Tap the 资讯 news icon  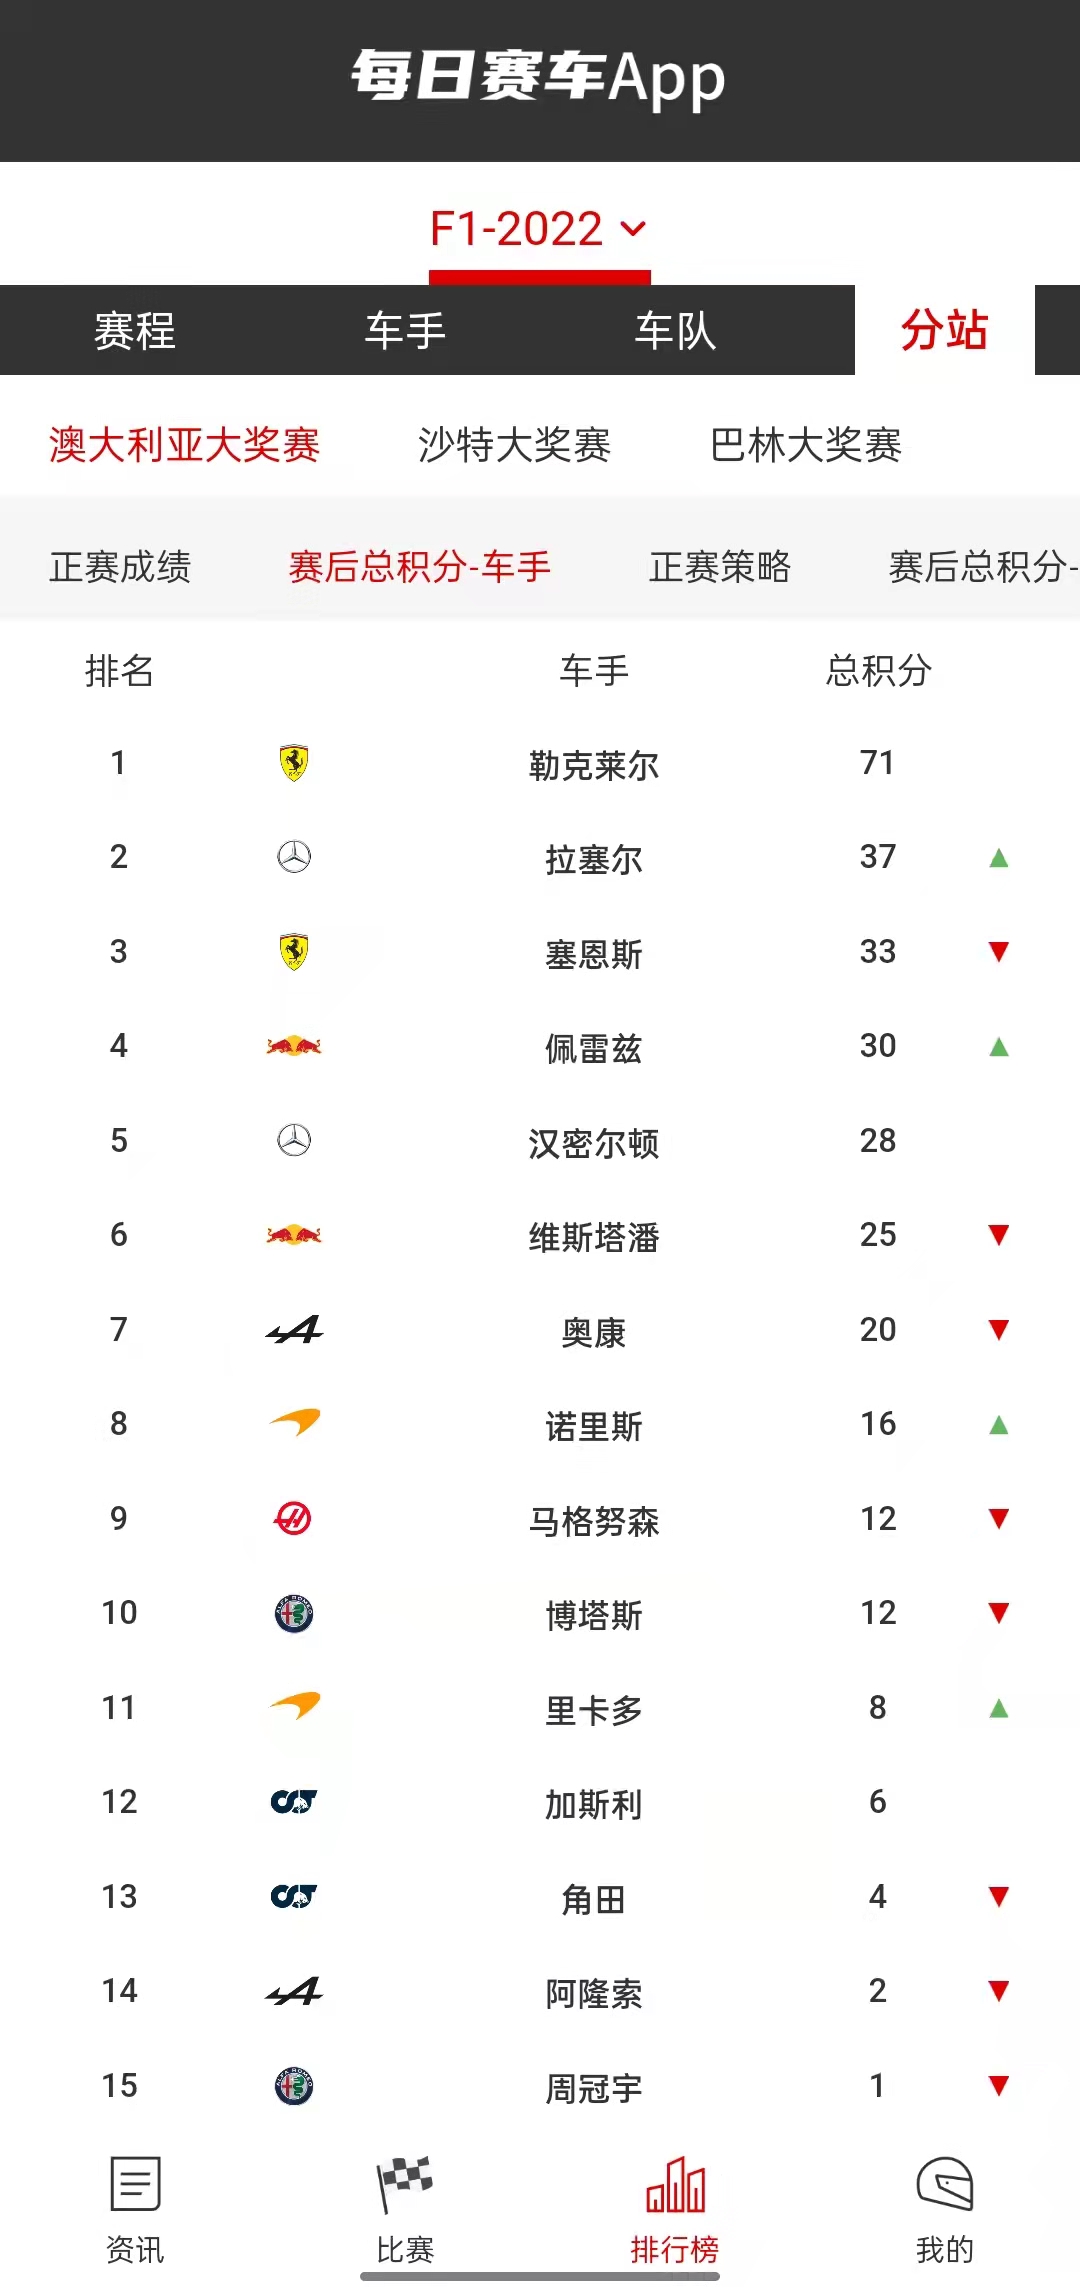pos(135,2184)
